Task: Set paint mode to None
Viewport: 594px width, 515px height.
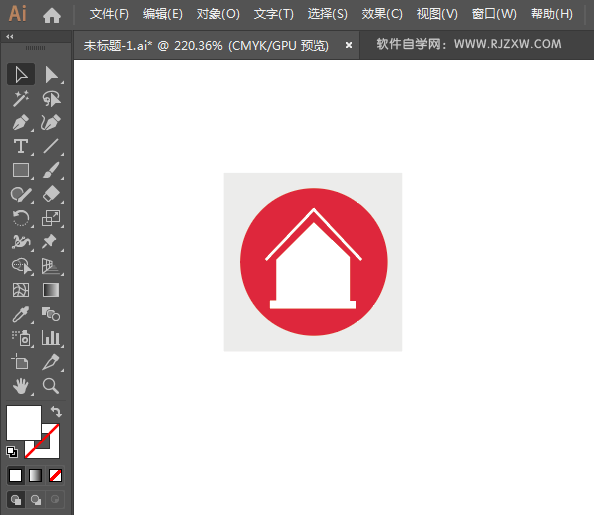Action: pyautogui.click(x=55, y=475)
